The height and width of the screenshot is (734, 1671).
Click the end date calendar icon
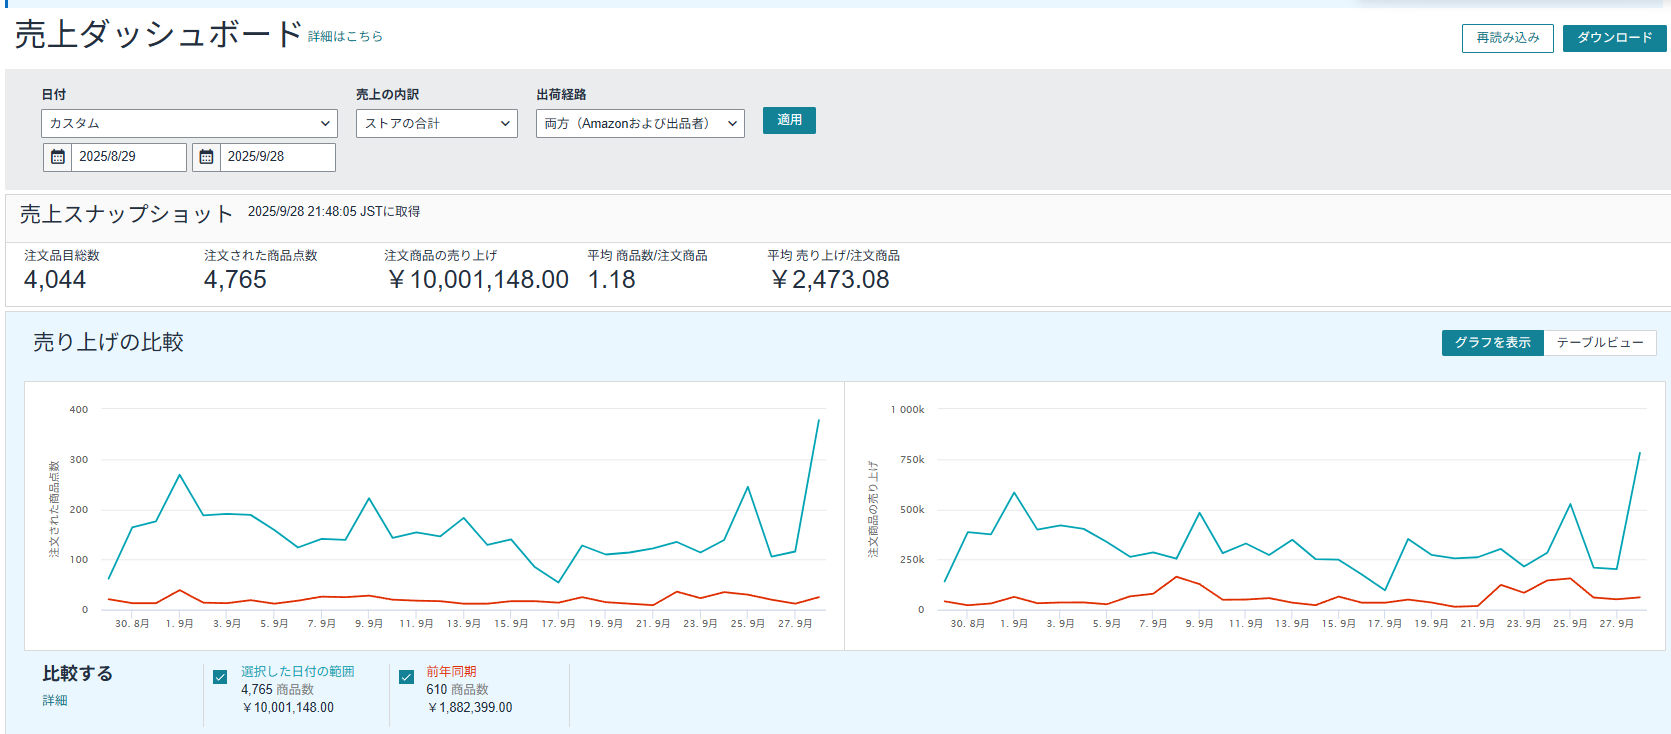point(206,157)
